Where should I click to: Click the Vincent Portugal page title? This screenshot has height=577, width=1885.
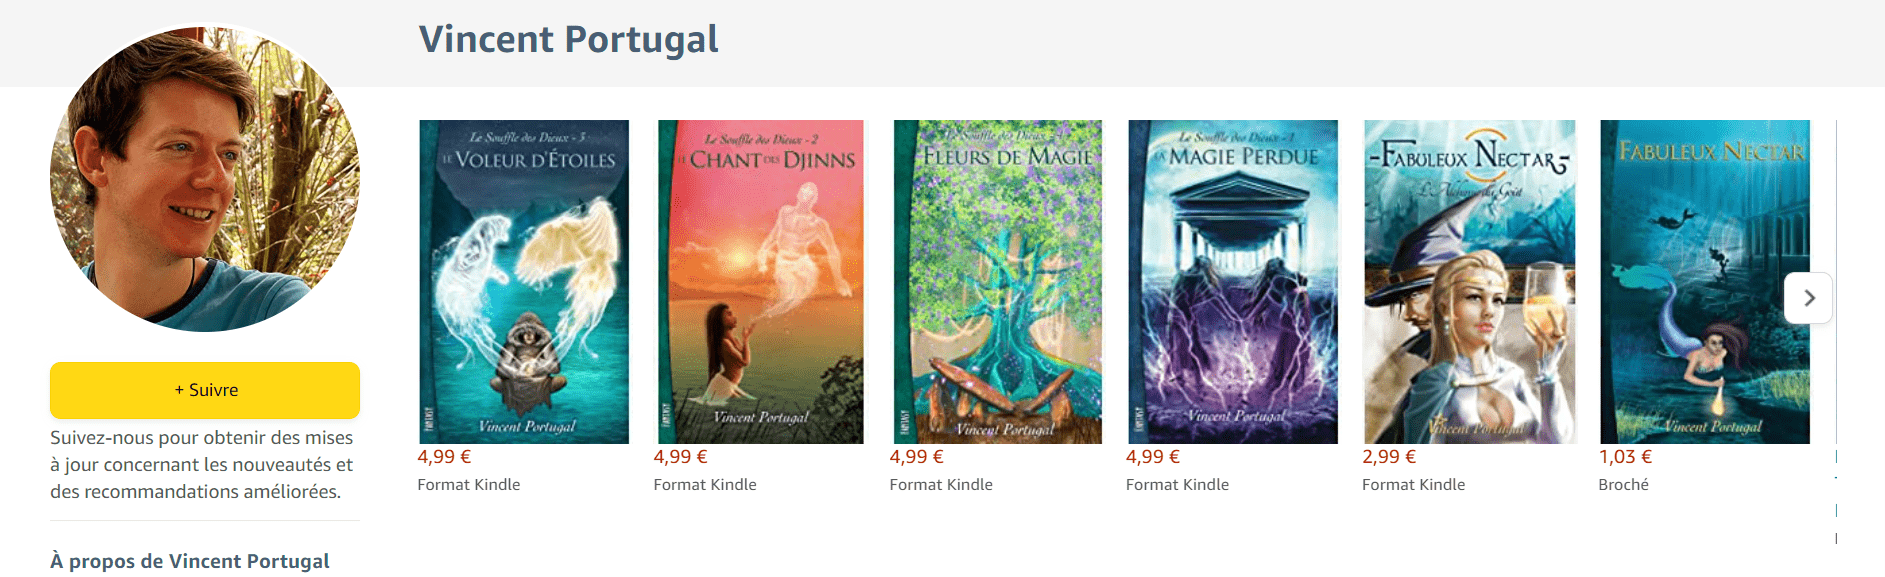tap(568, 39)
